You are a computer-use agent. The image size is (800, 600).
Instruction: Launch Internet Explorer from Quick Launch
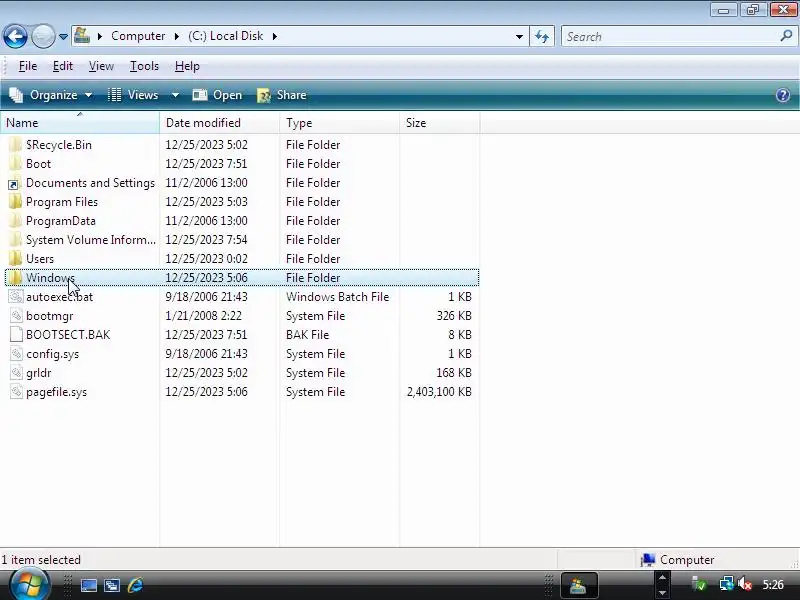tap(136, 585)
